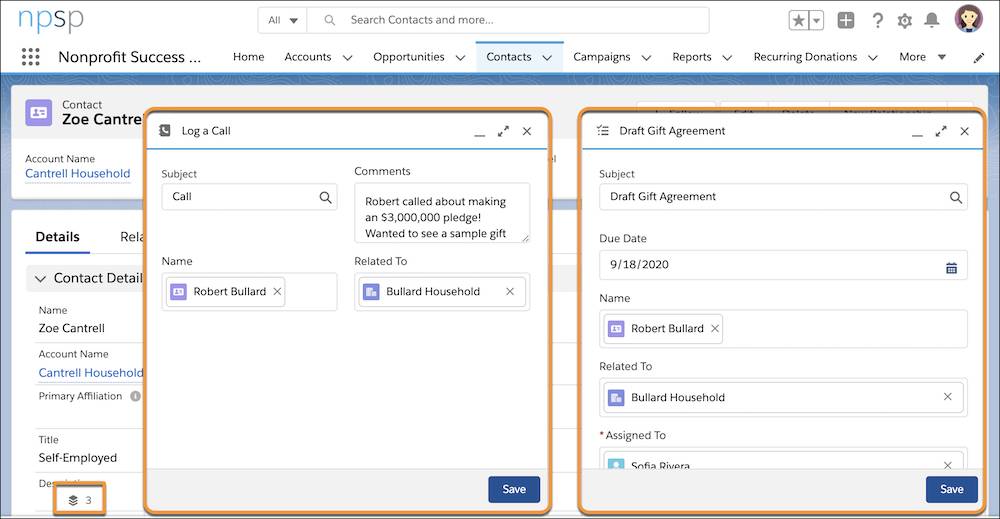This screenshot has width=1000, height=519.
Task: Click the Contact record icon
Action: tap(38, 112)
